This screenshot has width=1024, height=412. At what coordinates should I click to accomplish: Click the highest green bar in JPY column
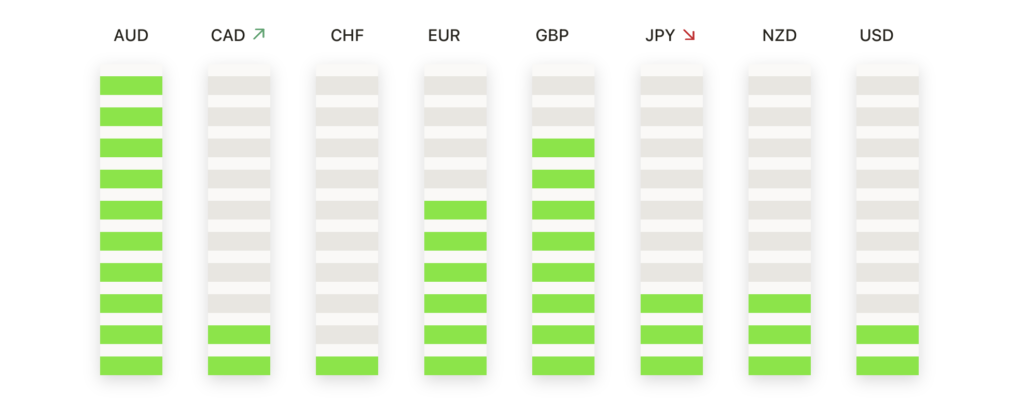coord(671,304)
